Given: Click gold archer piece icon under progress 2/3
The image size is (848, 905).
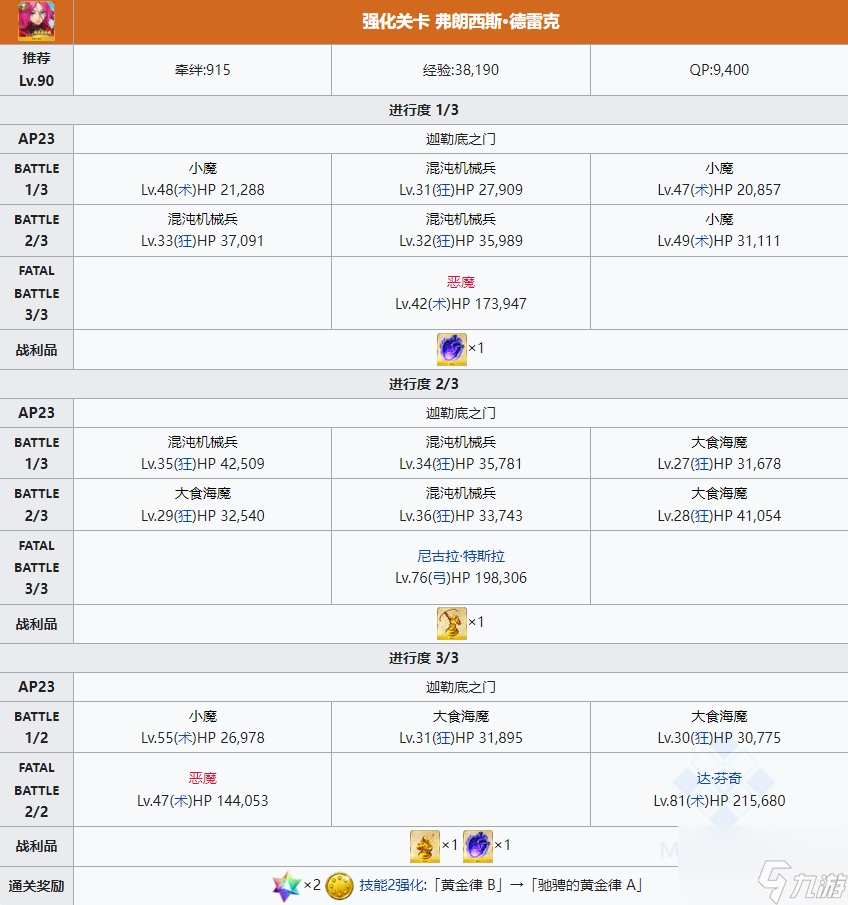Looking at the screenshot, I should 451,623.
